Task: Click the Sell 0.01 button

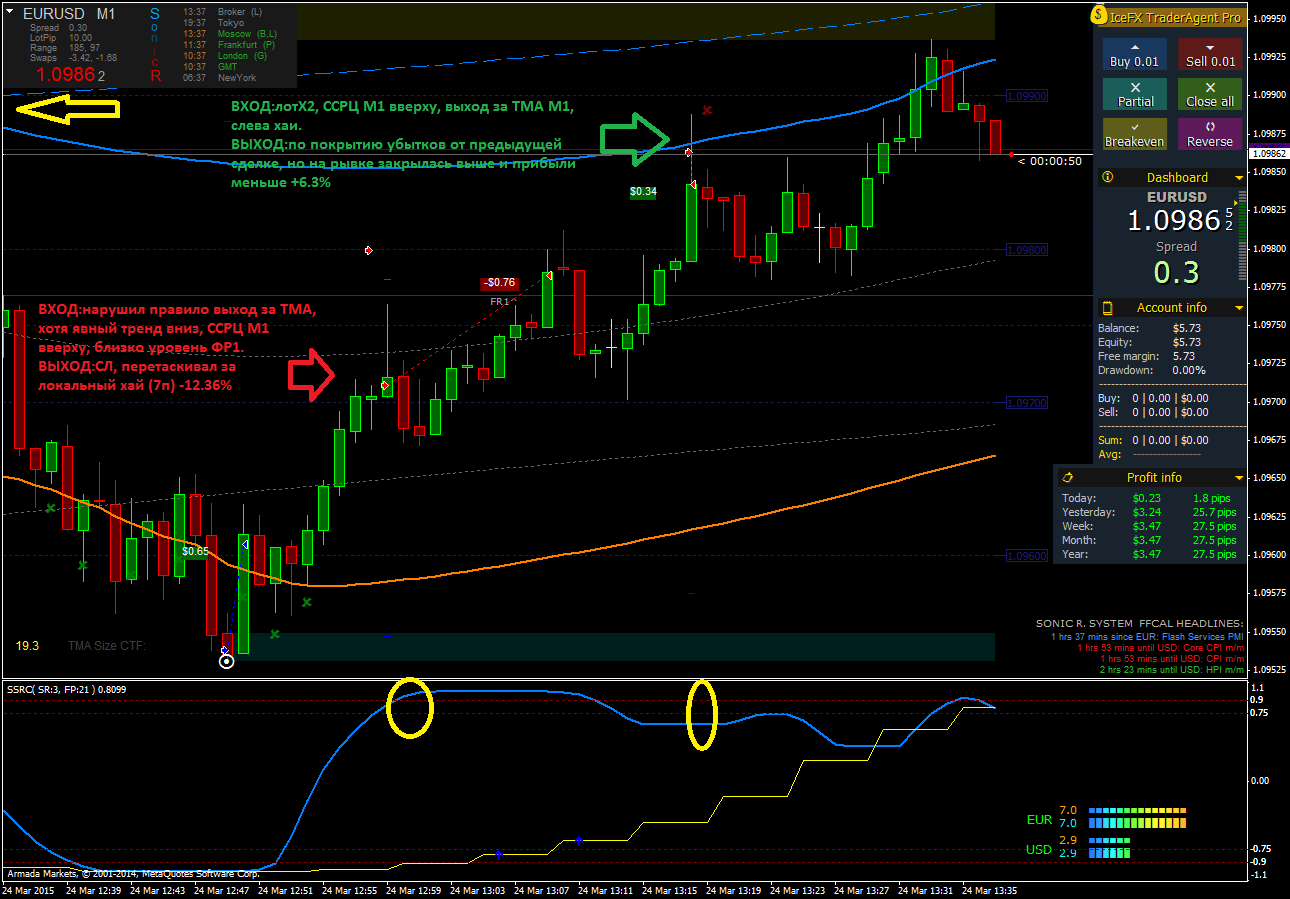Action: click(1210, 54)
